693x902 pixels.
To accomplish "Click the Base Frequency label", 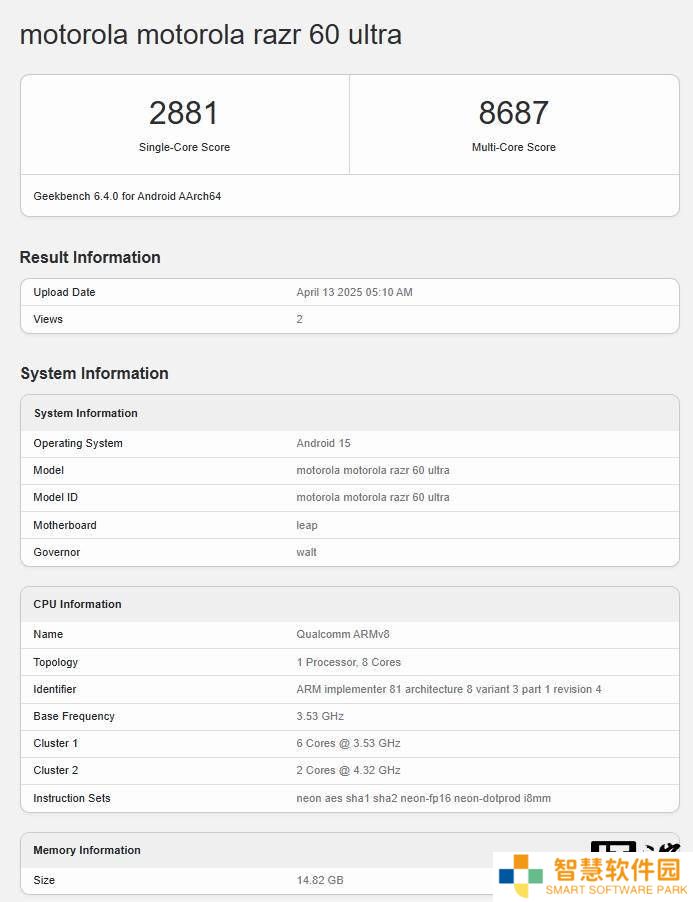I will 74,716.
